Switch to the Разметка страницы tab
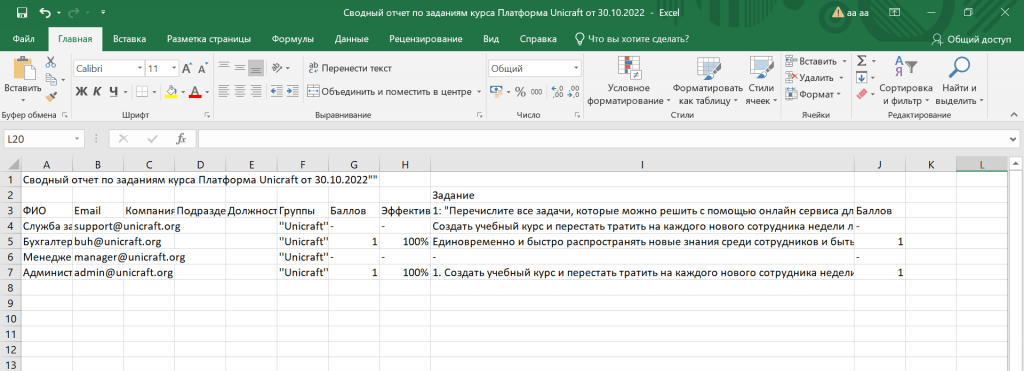This screenshot has width=1024, height=371. click(x=209, y=39)
